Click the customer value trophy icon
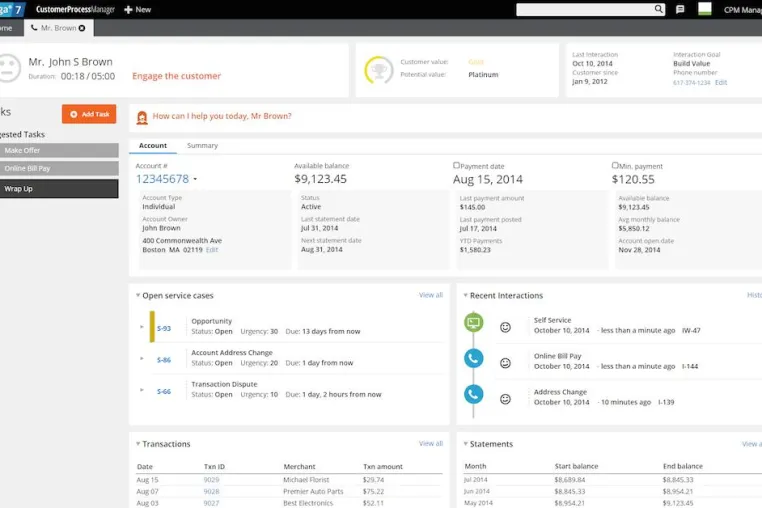 click(x=379, y=70)
